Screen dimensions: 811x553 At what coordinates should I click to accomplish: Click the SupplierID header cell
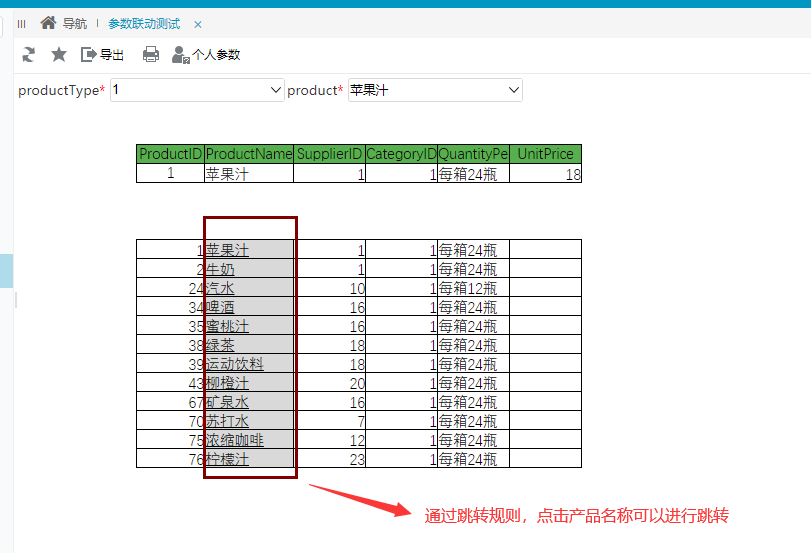coord(329,154)
